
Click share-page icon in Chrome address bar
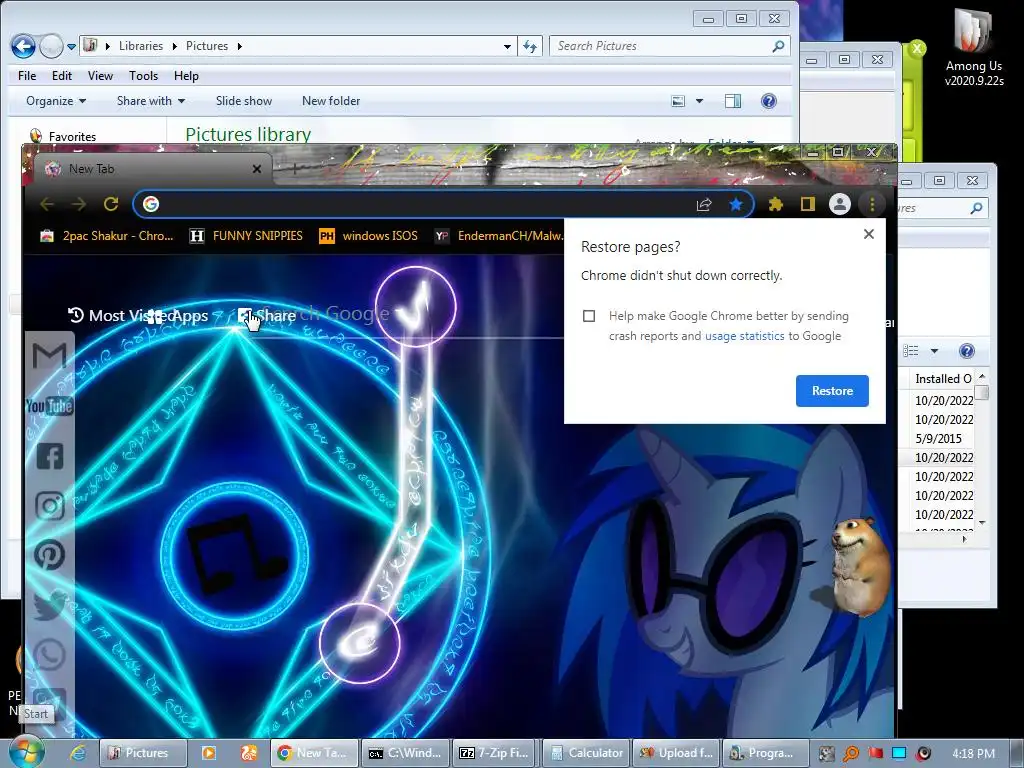coord(703,204)
